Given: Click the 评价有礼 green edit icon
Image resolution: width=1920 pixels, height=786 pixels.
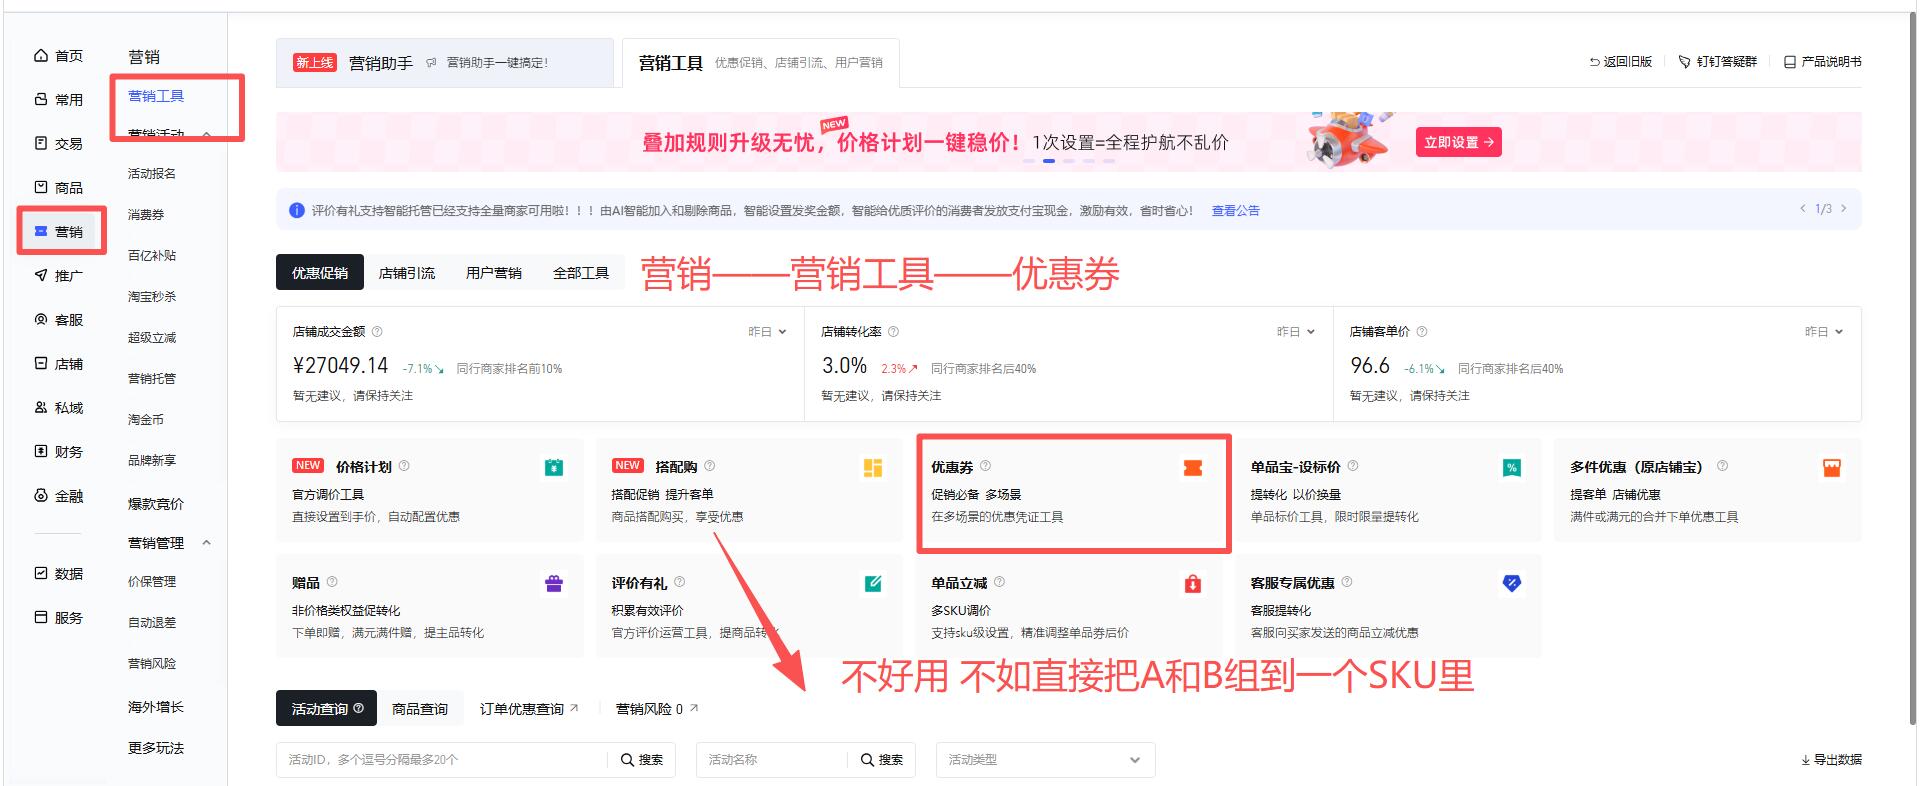Looking at the screenshot, I should pyautogui.click(x=873, y=584).
